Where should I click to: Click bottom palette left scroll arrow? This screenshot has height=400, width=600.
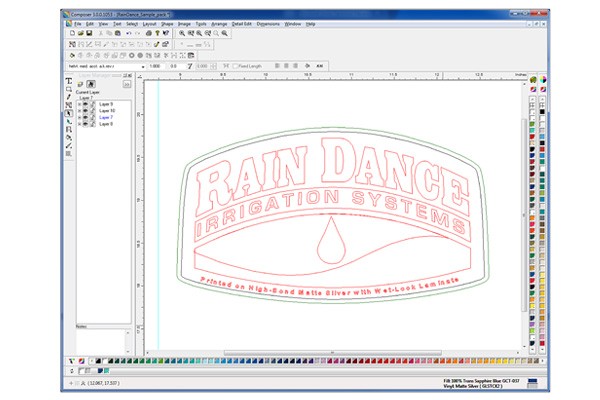click(91, 361)
